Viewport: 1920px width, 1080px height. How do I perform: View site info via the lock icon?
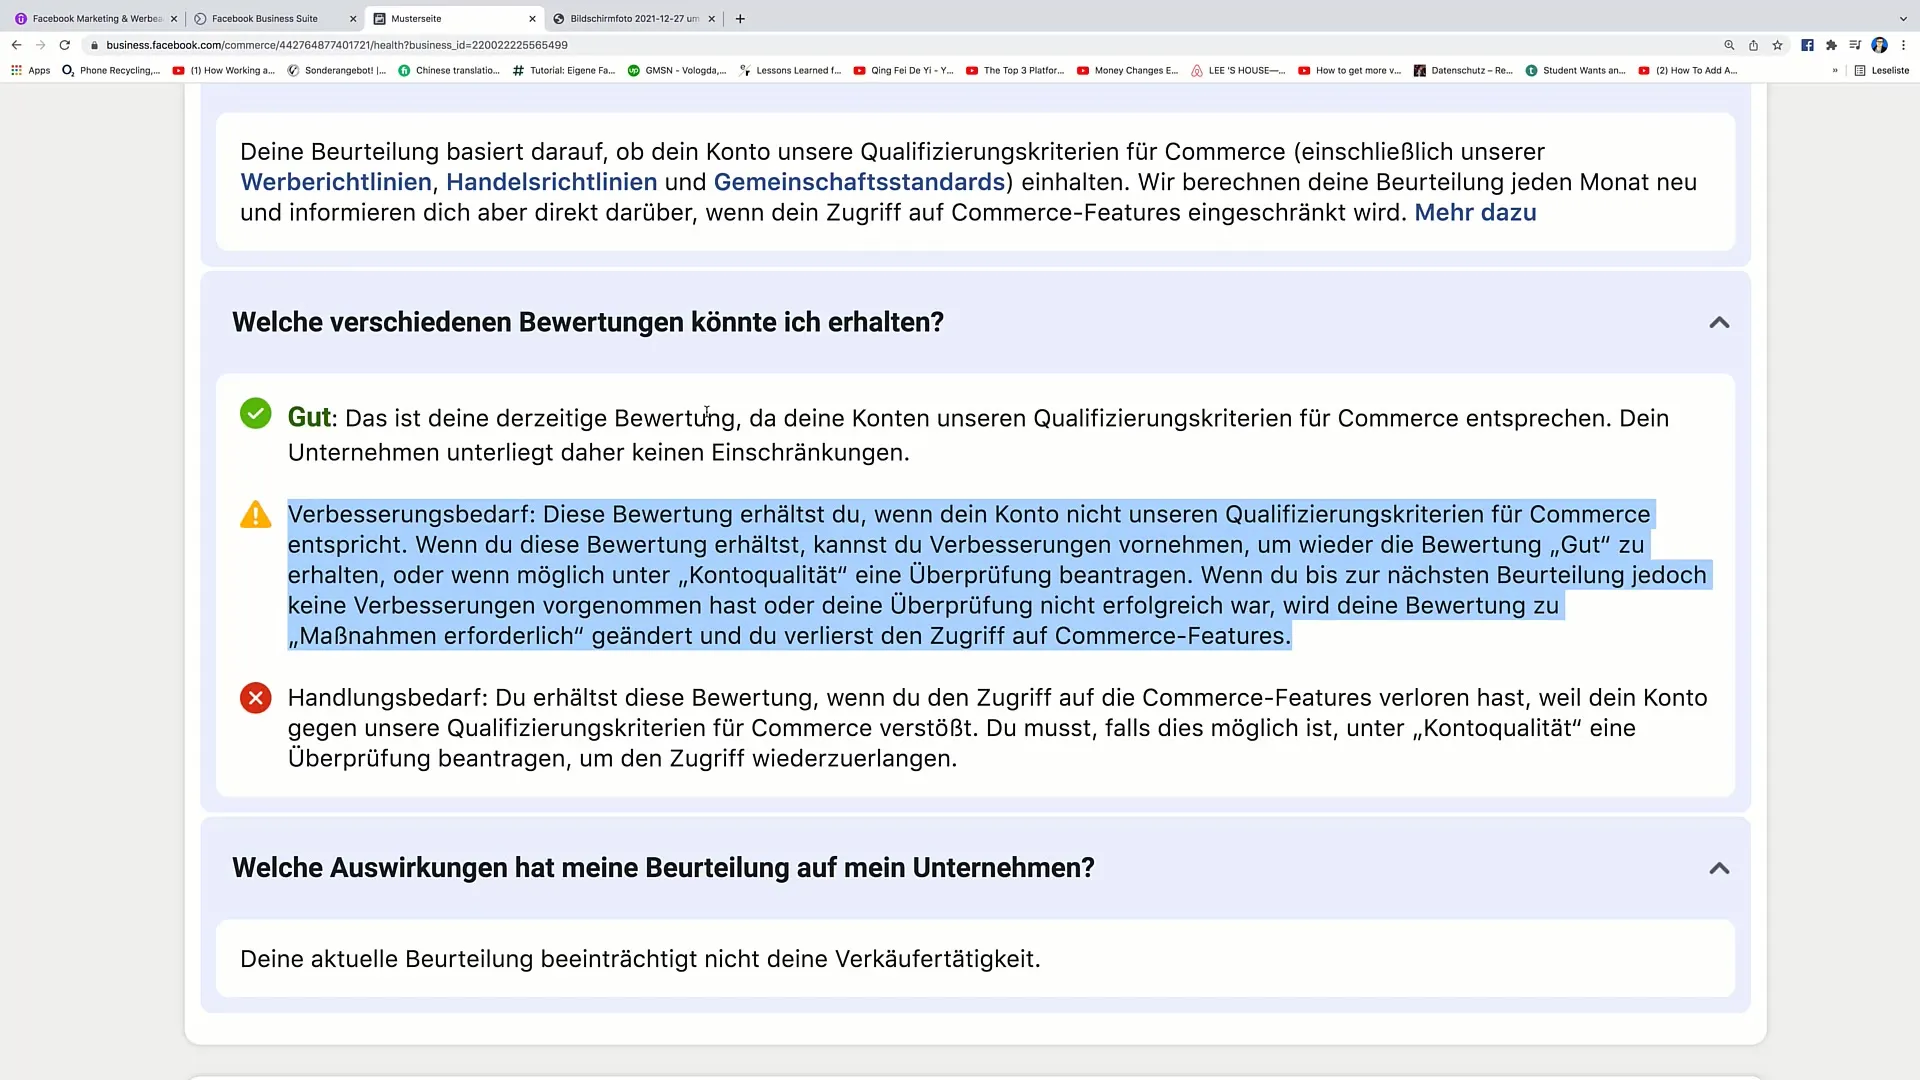pos(94,45)
